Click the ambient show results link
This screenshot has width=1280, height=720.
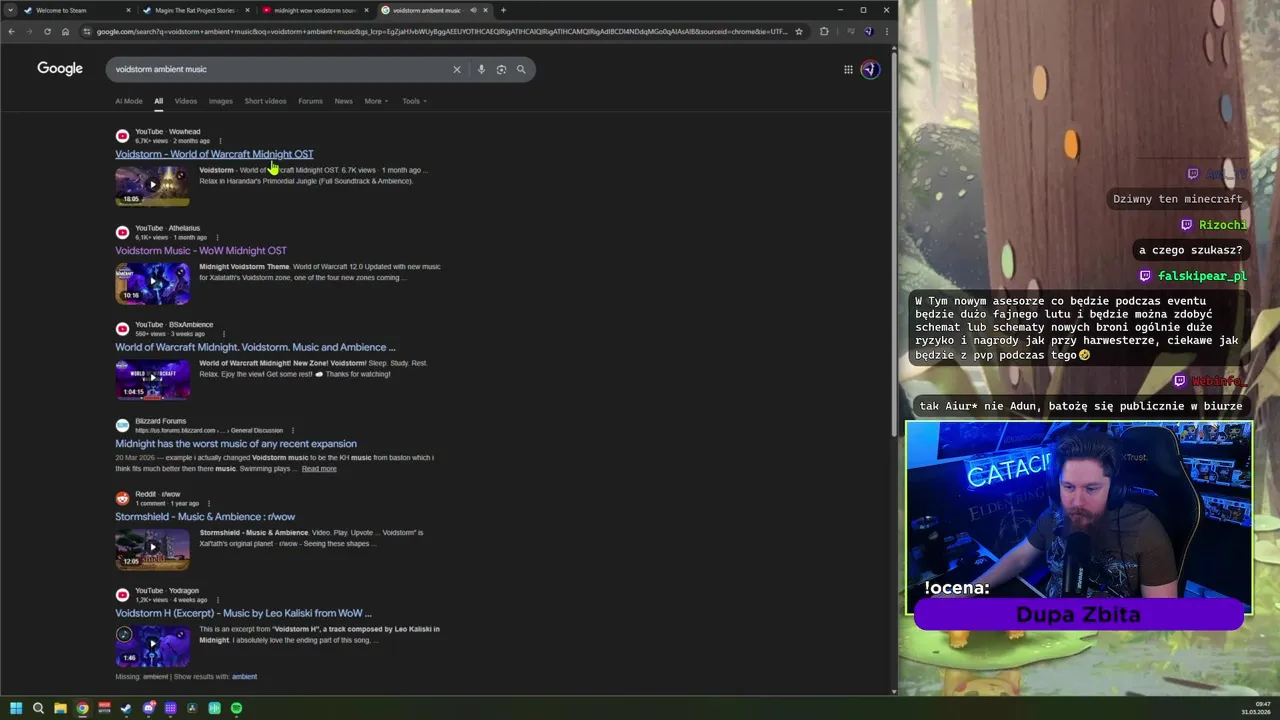244,677
